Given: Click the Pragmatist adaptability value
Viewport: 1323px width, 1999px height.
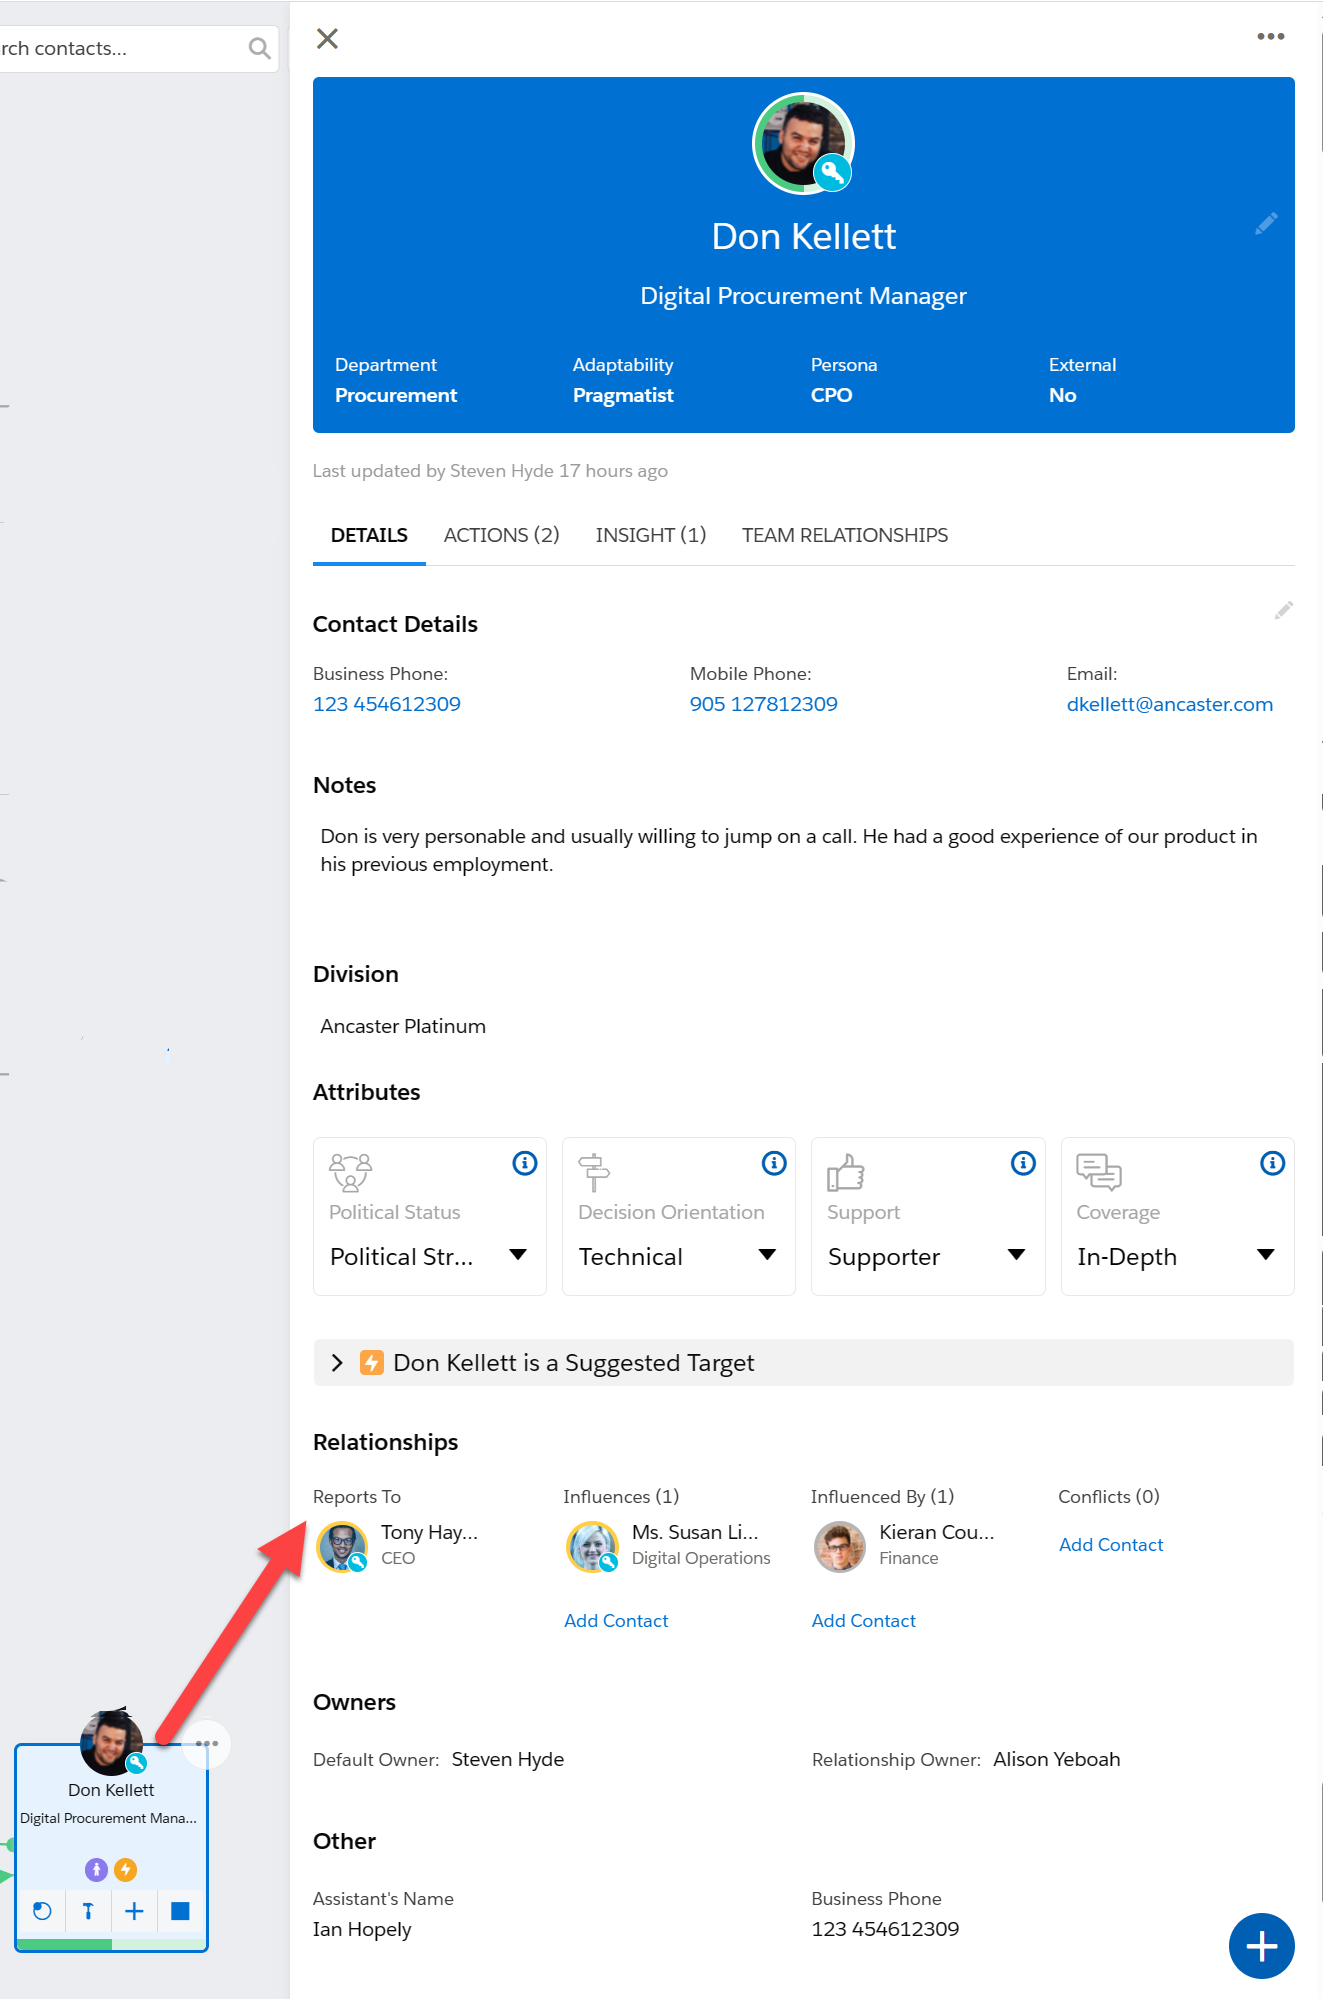Looking at the screenshot, I should pyautogui.click(x=623, y=395).
